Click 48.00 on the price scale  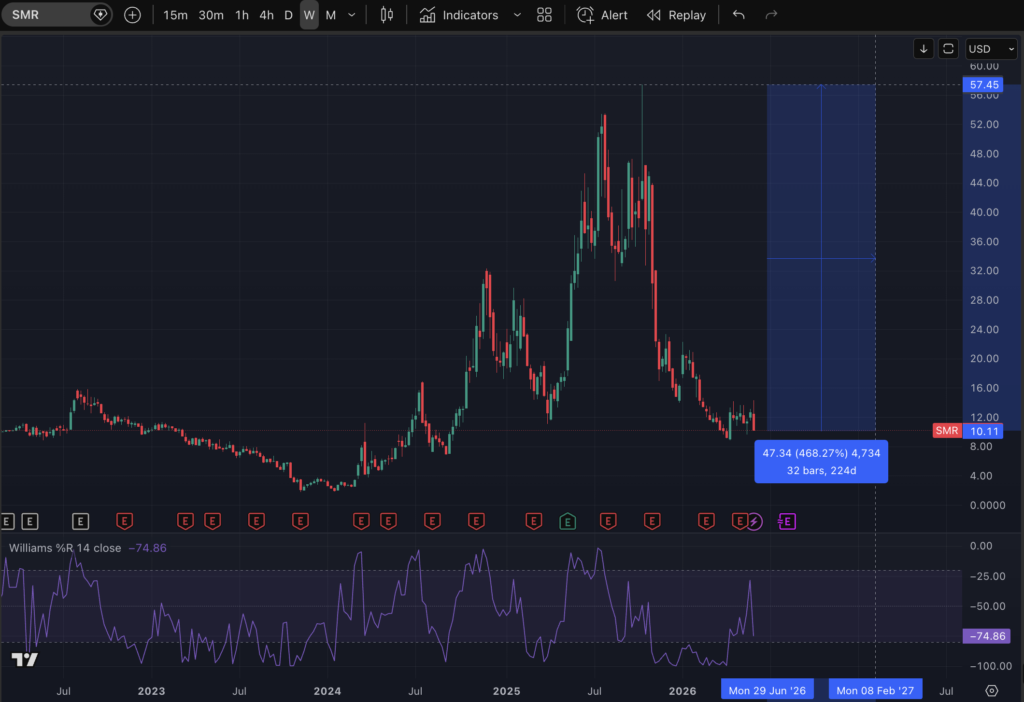984,153
